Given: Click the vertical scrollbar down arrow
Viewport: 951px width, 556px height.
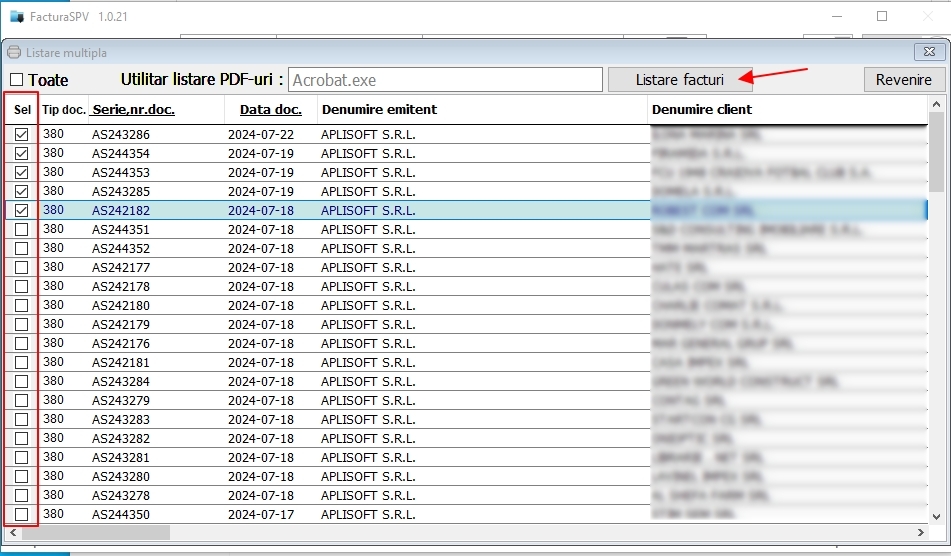Looking at the screenshot, I should pos(936,516).
